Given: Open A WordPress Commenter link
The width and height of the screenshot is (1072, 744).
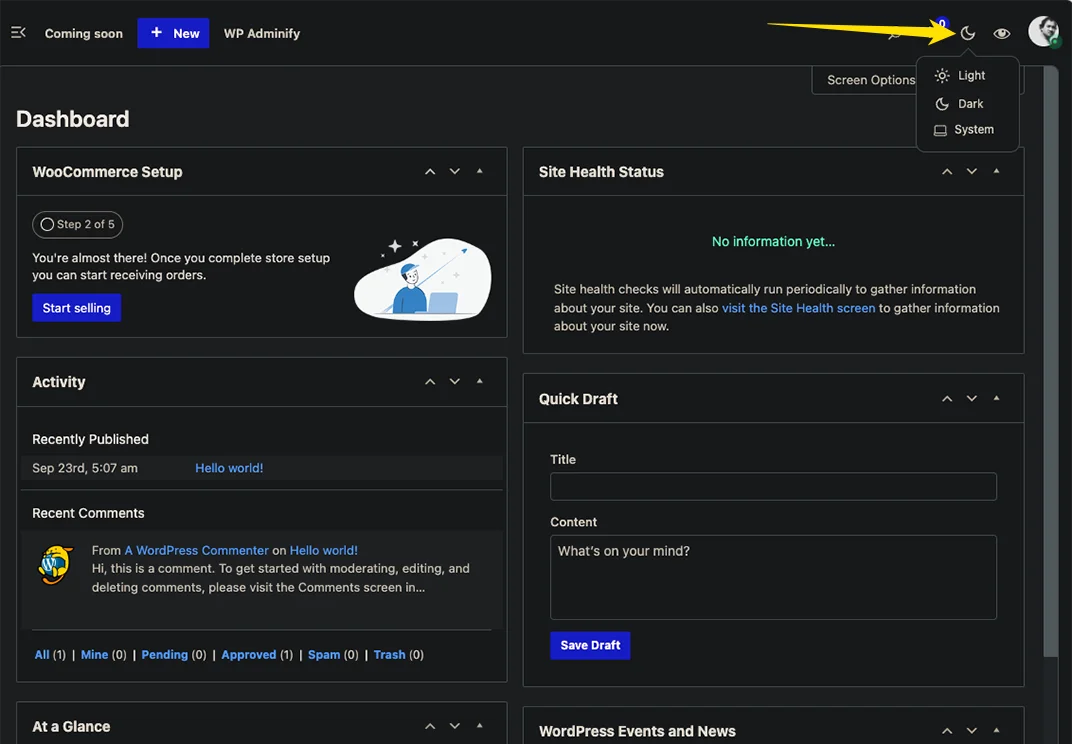Looking at the screenshot, I should 196,550.
